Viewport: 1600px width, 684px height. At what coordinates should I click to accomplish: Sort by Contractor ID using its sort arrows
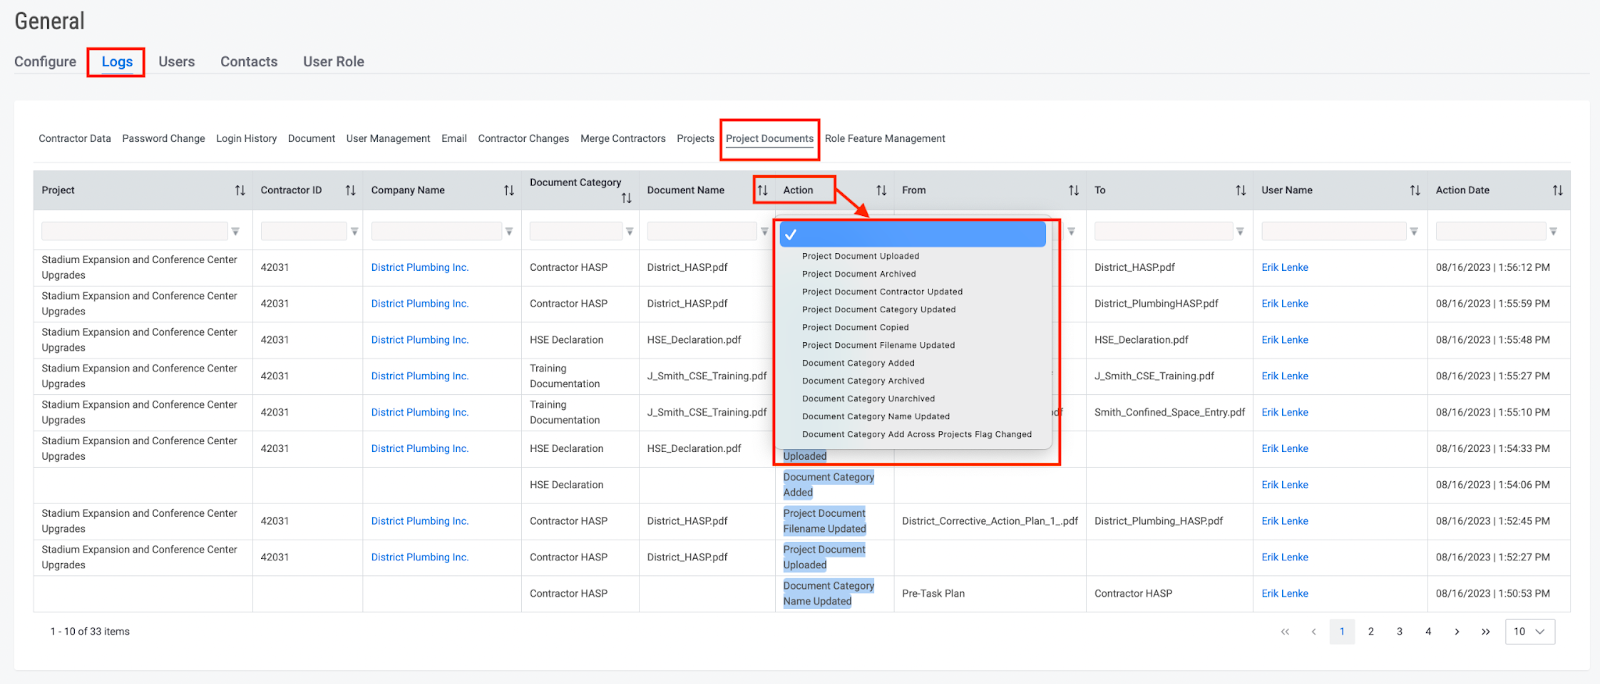(350, 190)
